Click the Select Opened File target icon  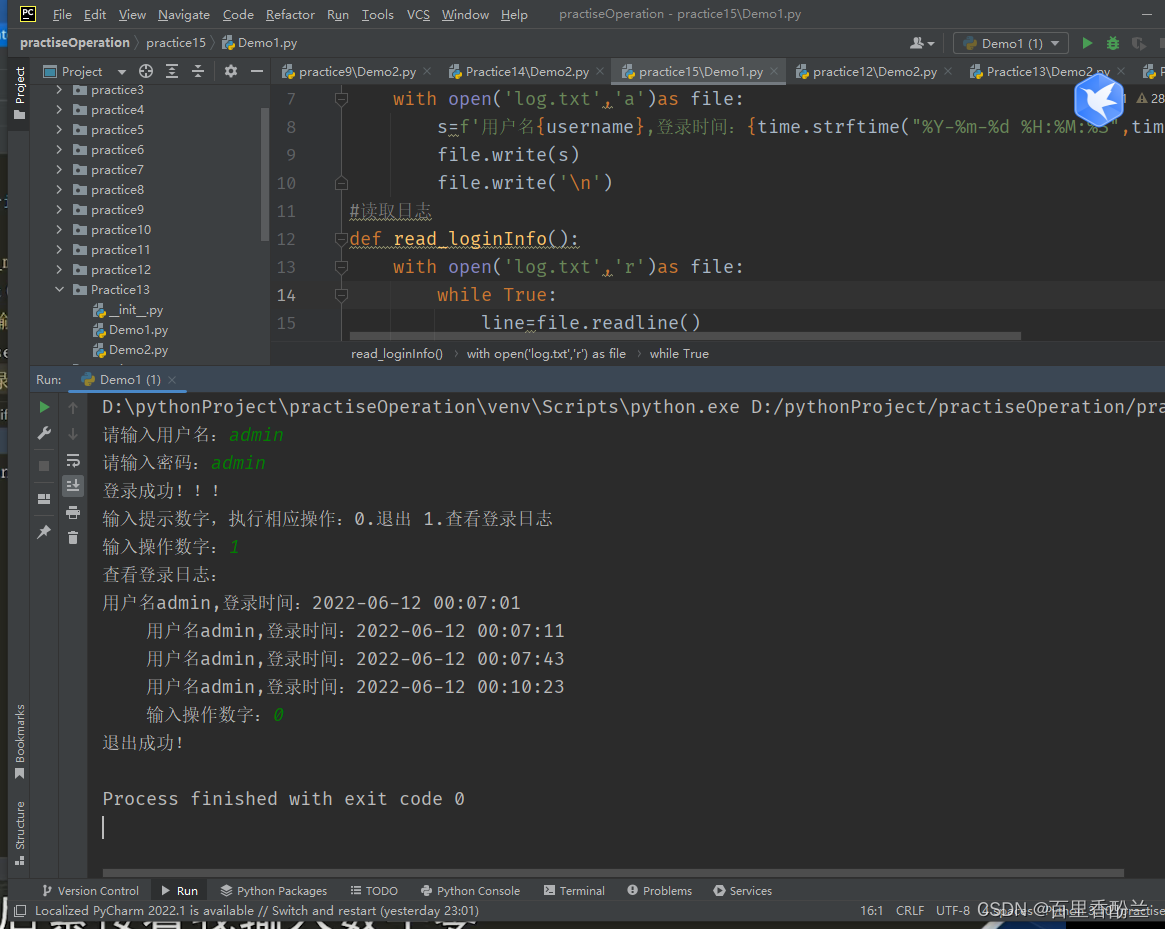(146, 71)
